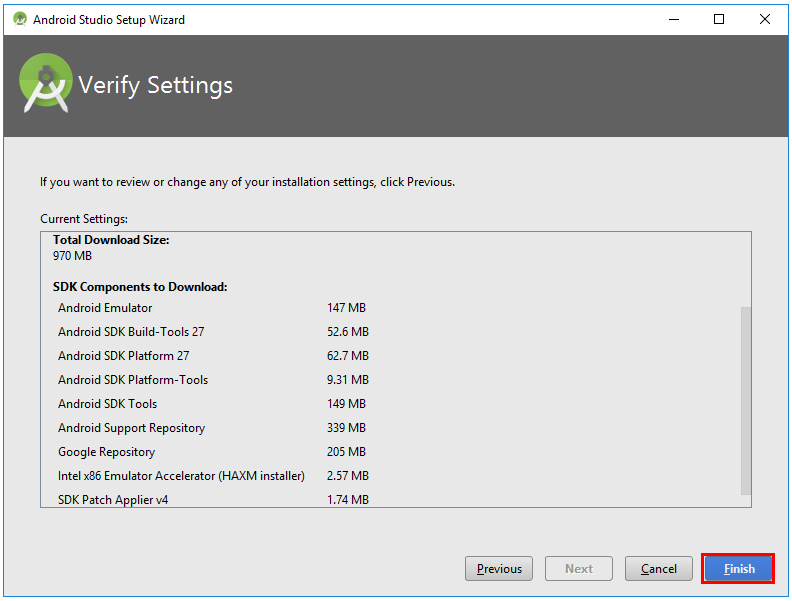
Task: Close the Setup Wizard window
Action: tap(765, 19)
